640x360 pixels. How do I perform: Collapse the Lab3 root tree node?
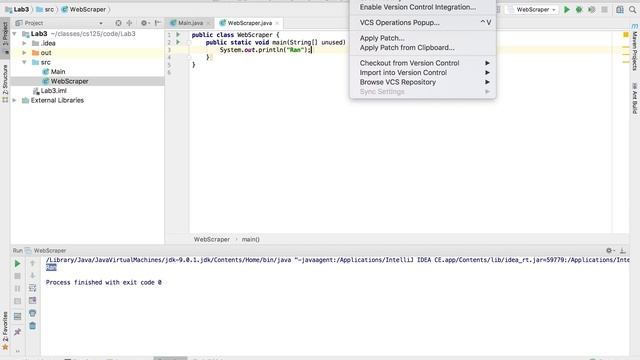(15, 34)
